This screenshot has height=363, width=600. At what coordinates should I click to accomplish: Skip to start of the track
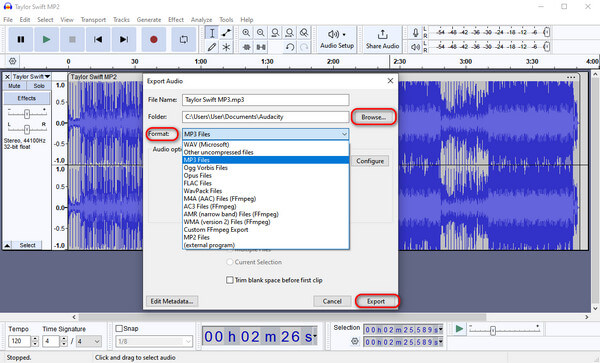tap(98, 39)
